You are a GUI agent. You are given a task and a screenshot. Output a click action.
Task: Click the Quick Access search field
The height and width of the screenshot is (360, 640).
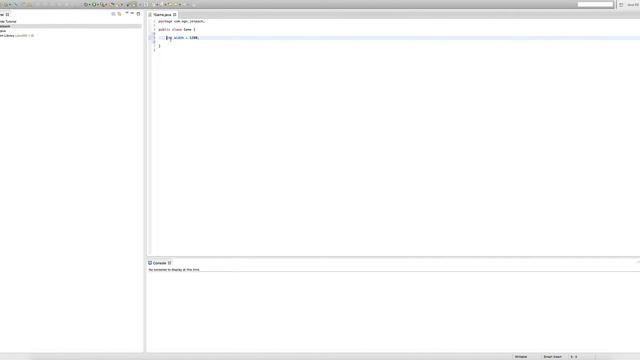(x=595, y=4)
